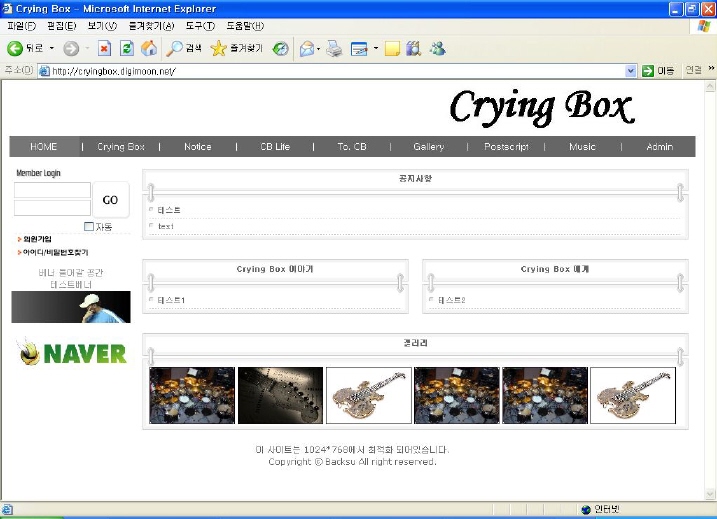Go to the browser Home icon

[149, 48]
